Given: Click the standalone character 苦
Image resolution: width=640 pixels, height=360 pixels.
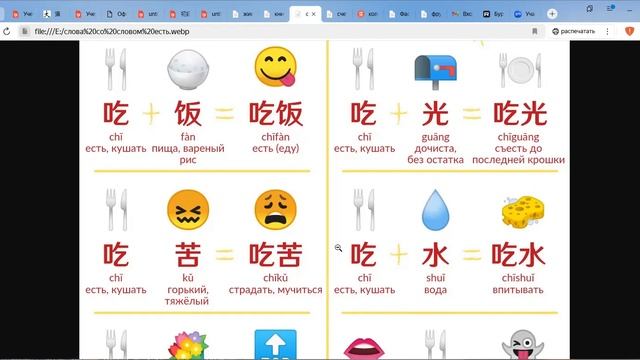Looking at the screenshot, I should 188,255.
